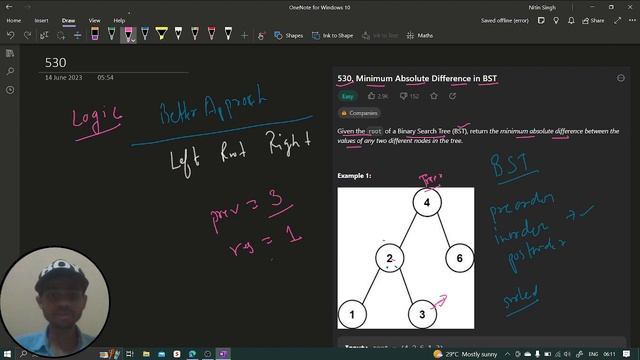Click the Share button
This screenshot has width=640, height=360.
593,20
